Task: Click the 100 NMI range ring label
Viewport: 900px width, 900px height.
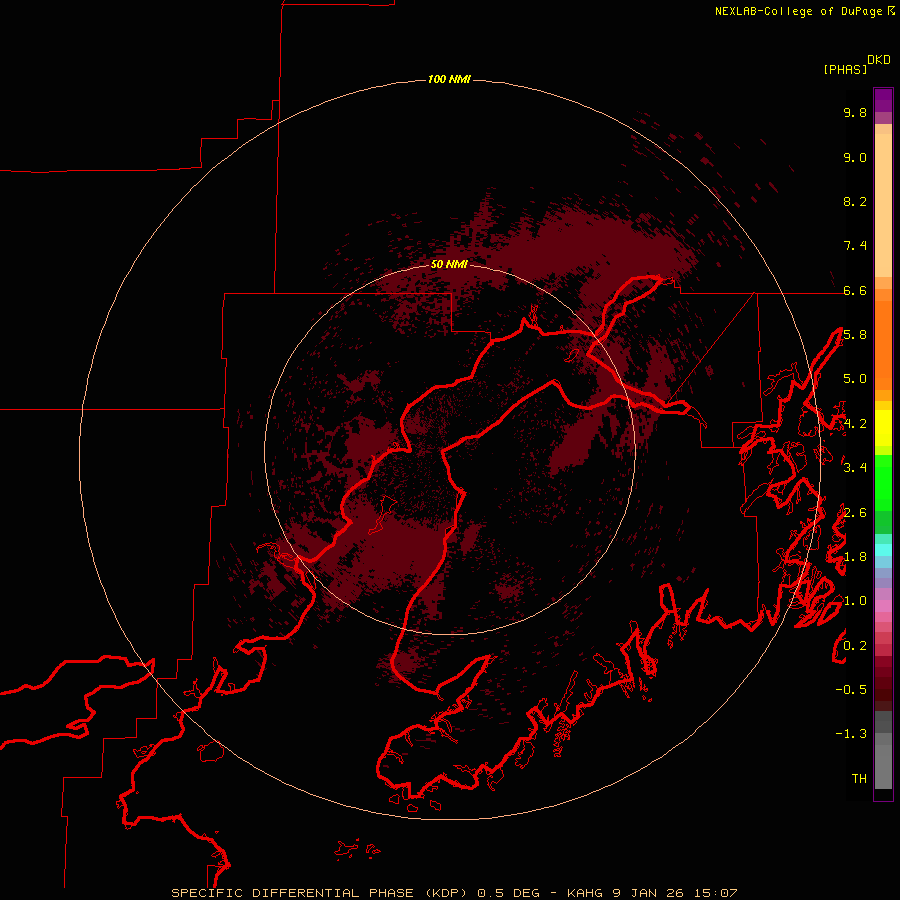Action: click(x=449, y=79)
